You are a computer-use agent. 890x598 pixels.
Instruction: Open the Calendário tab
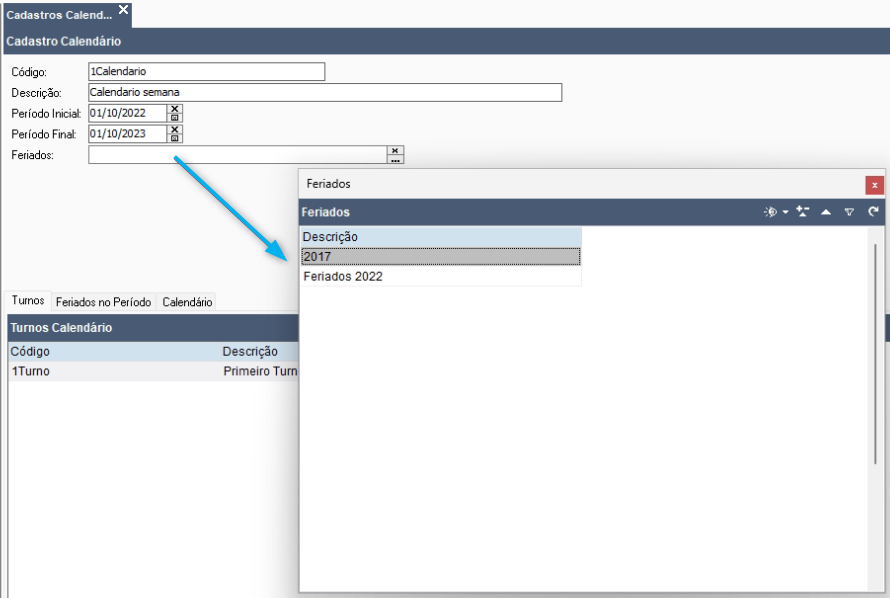187,302
